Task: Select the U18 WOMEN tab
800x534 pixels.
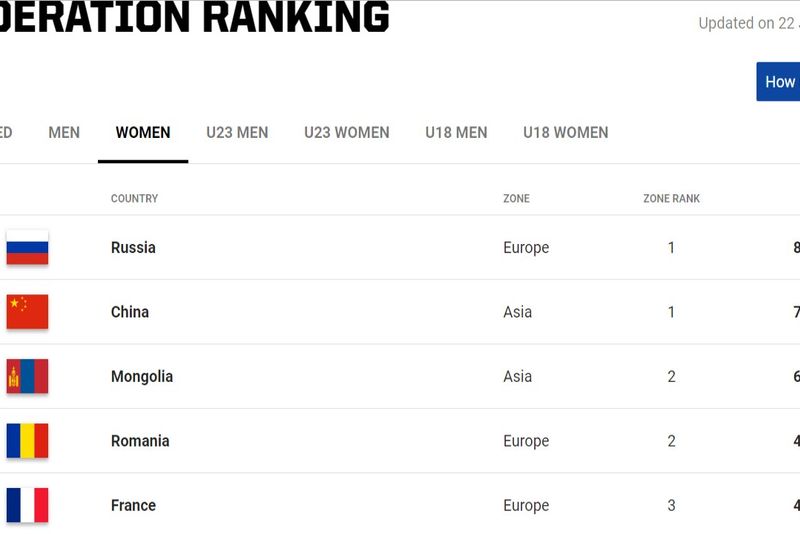Action: click(x=565, y=132)
